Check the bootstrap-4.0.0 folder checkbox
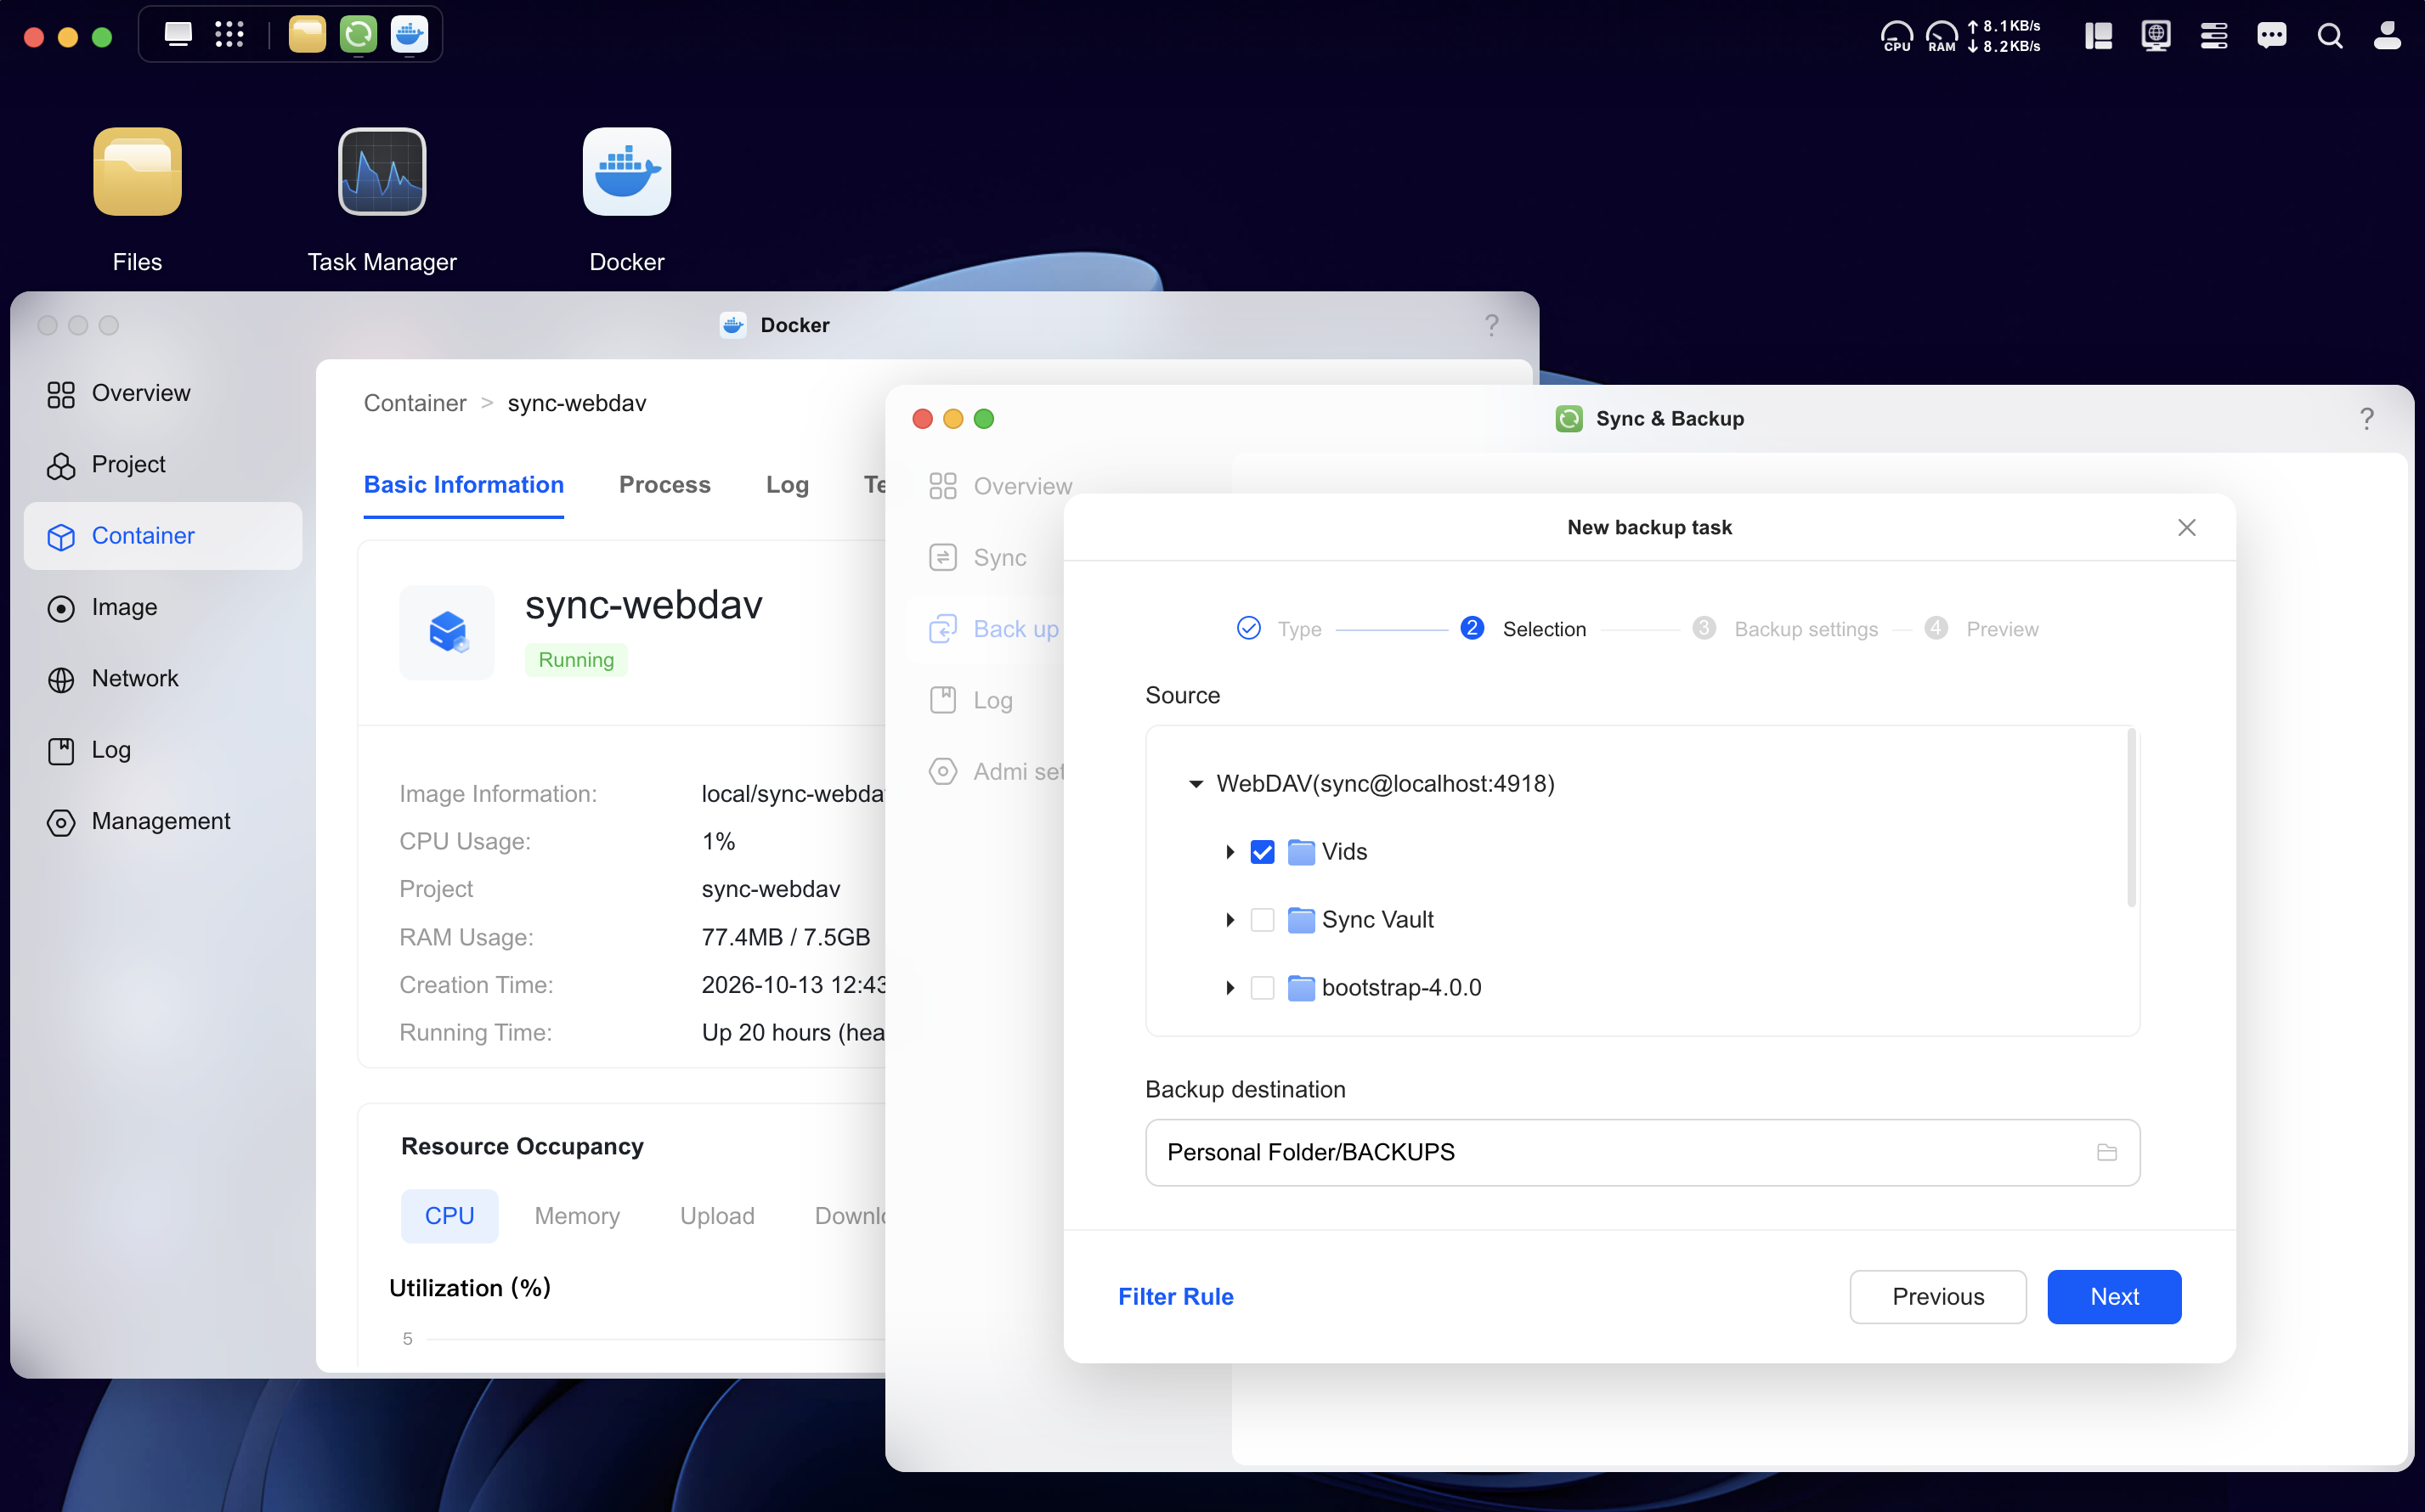 [1262, 988]
